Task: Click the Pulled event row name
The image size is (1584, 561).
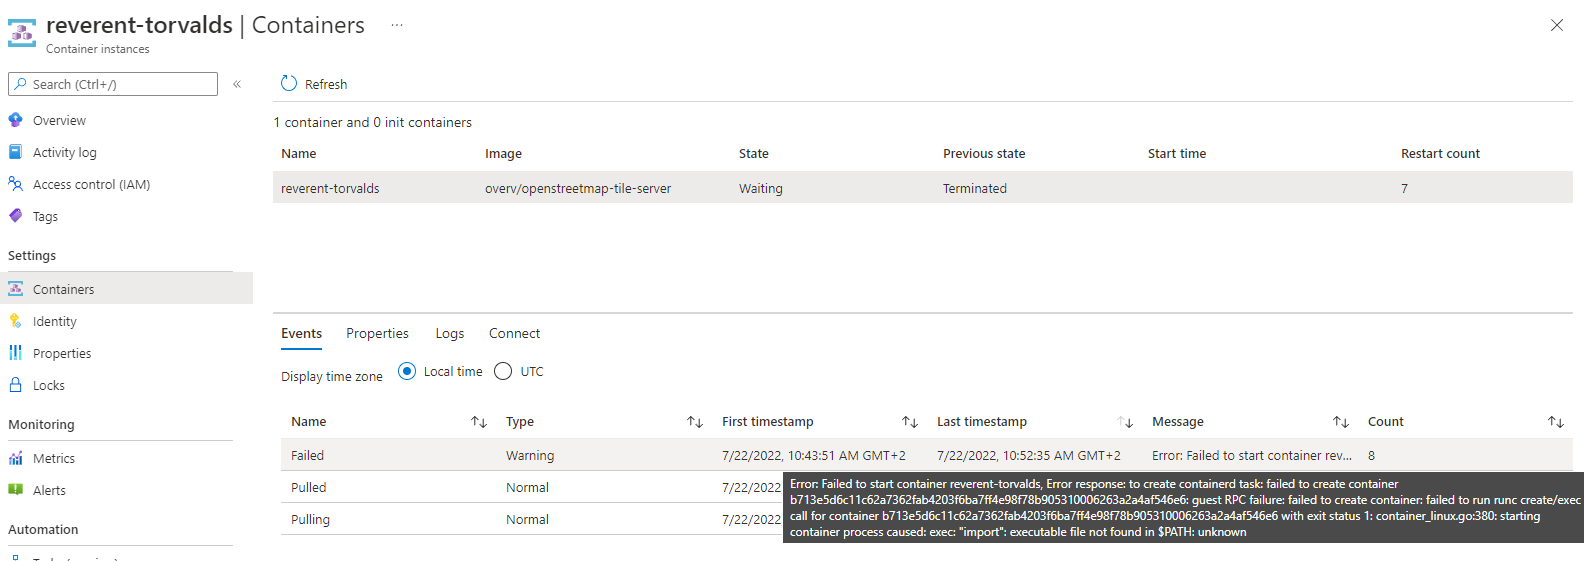Action: point(309,487)
